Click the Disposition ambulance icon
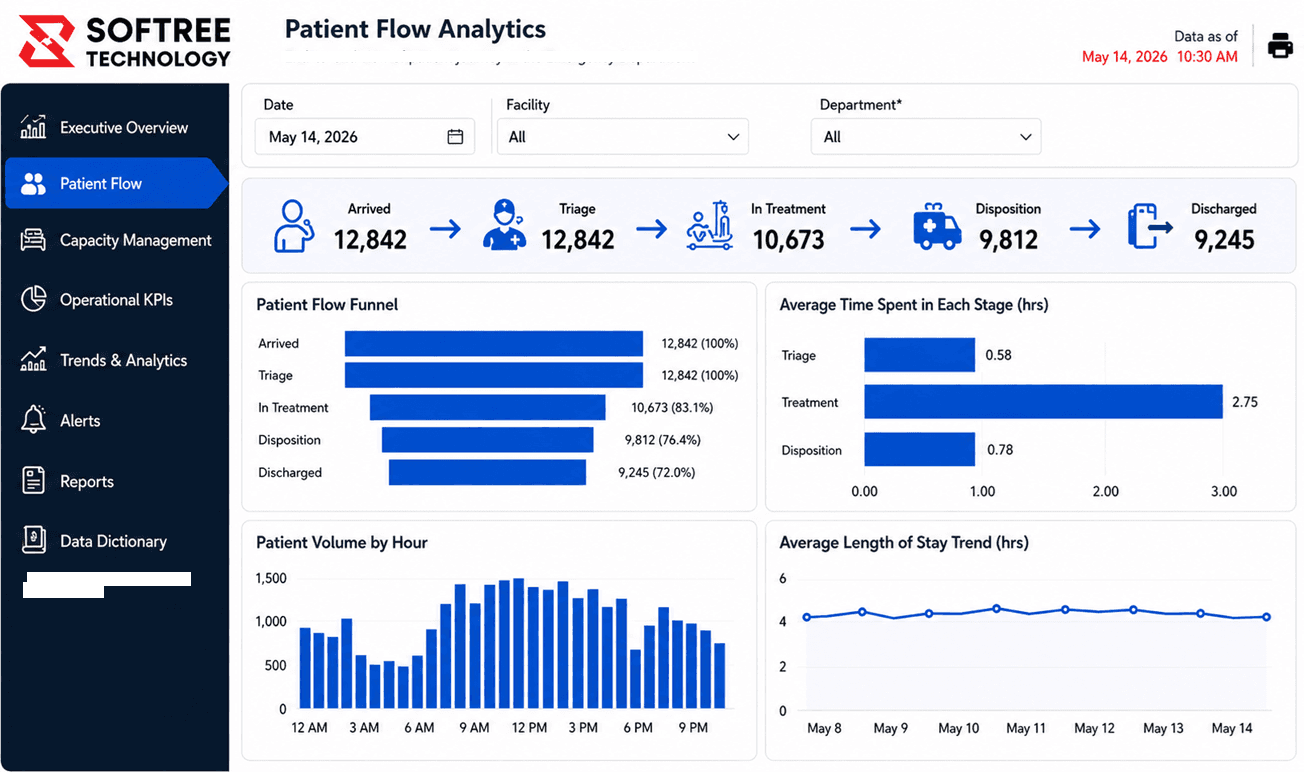Screen dimensions: 1304x772 [937, 226]
